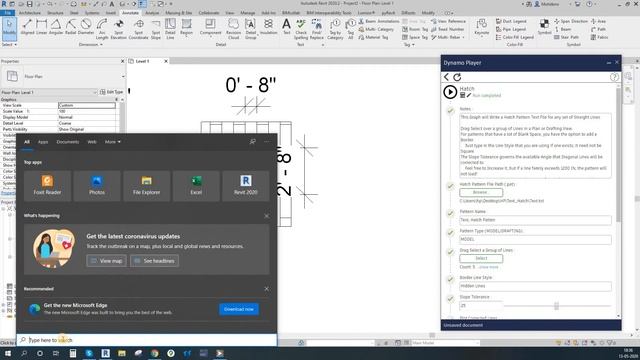Open Dynamo Player help
The width and height of the screenshot is (640, 360).
click(614, 77)
